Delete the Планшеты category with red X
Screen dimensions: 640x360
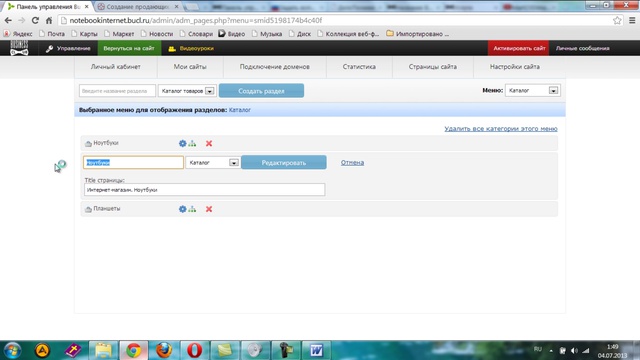[209, 209]
